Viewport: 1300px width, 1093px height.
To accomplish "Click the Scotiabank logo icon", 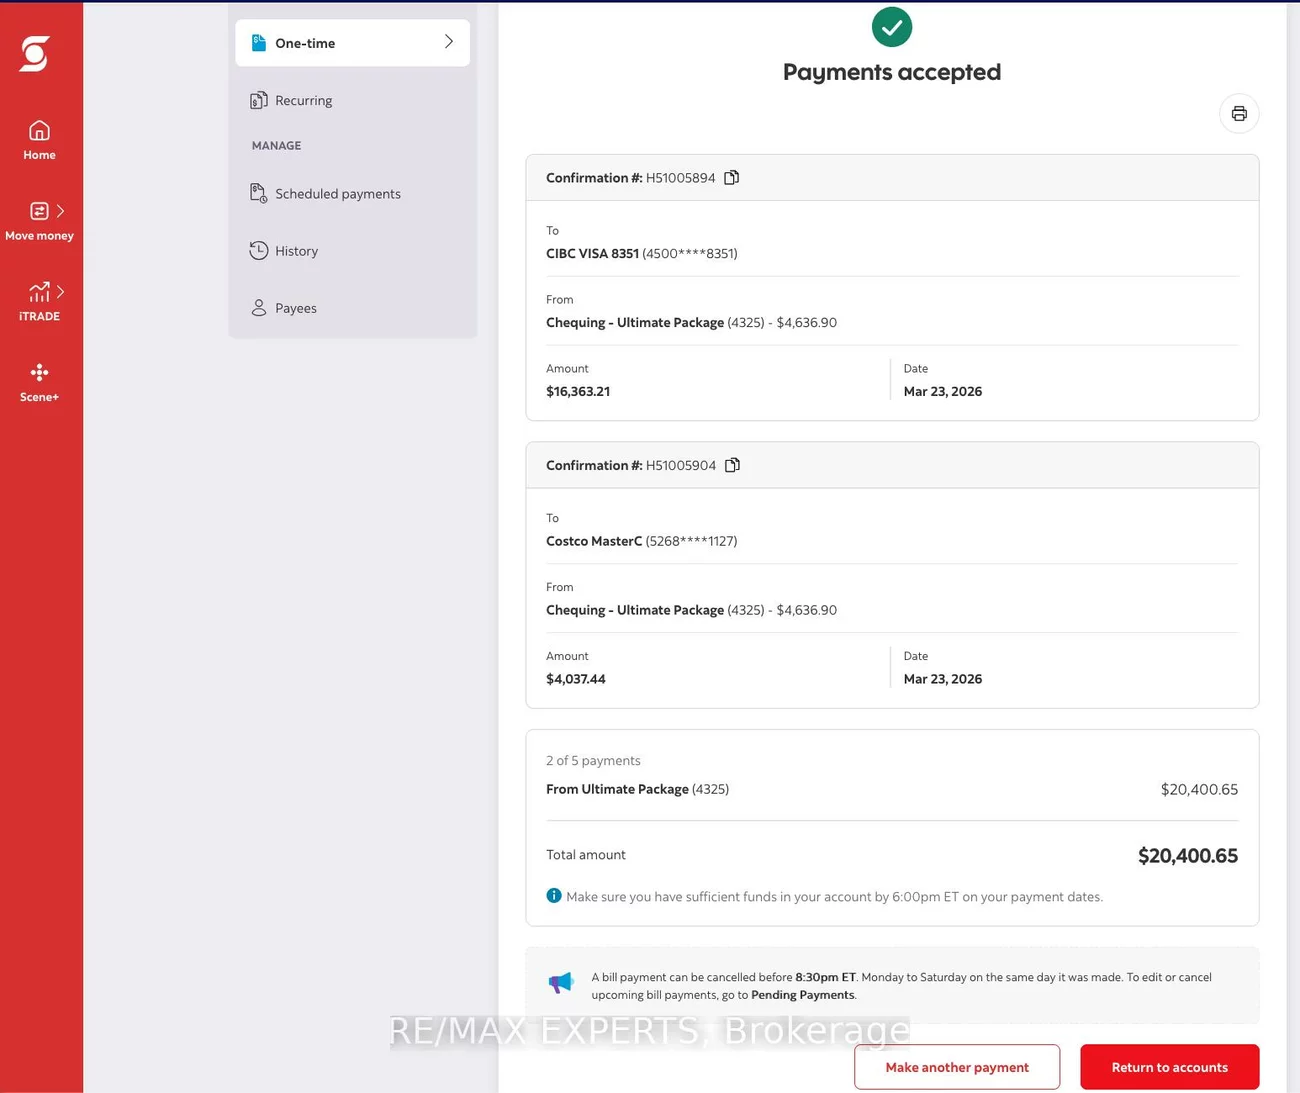I will (x=34, y=54).
